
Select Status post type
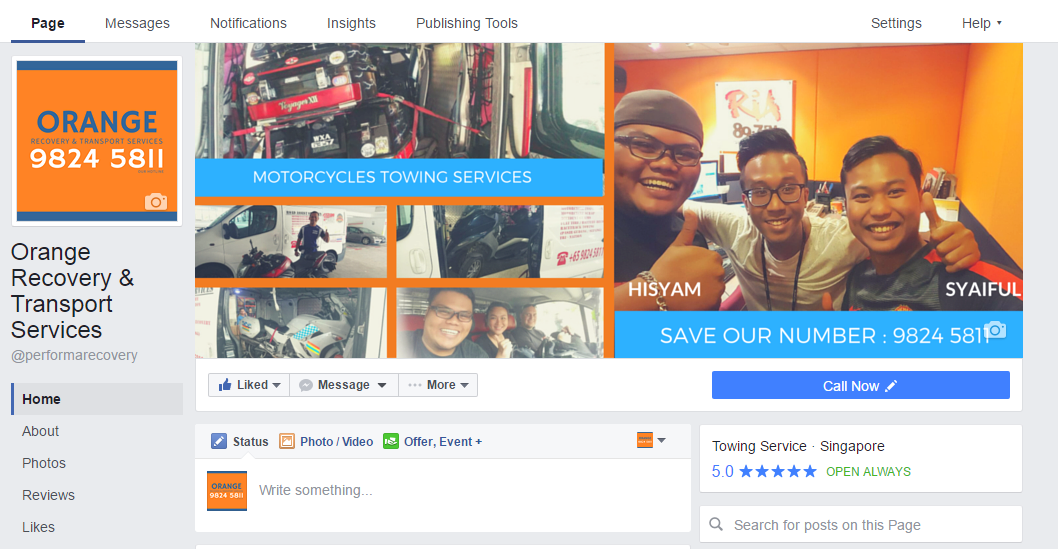pyautogui.click(x=240, y=441)
